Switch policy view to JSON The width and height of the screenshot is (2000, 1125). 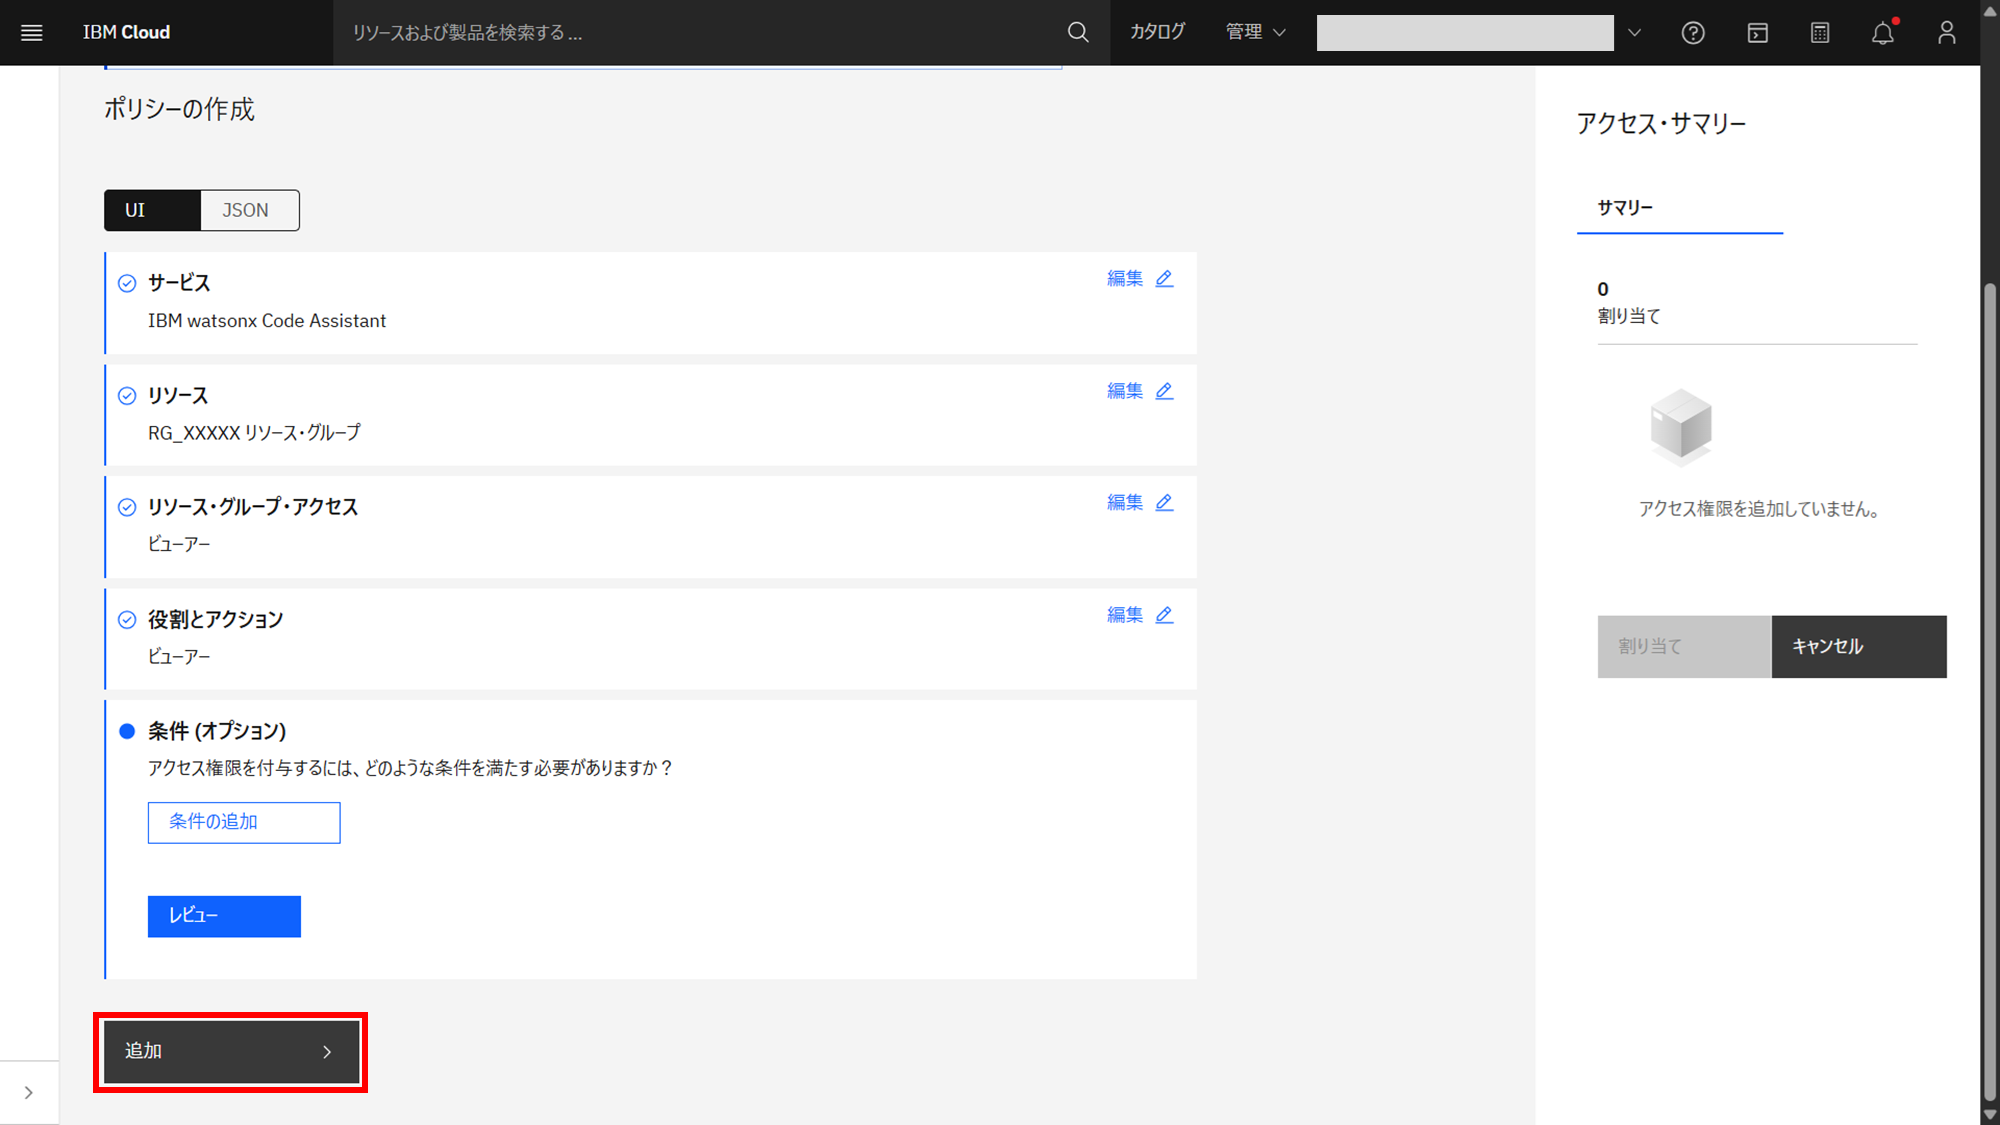[246, 210]
